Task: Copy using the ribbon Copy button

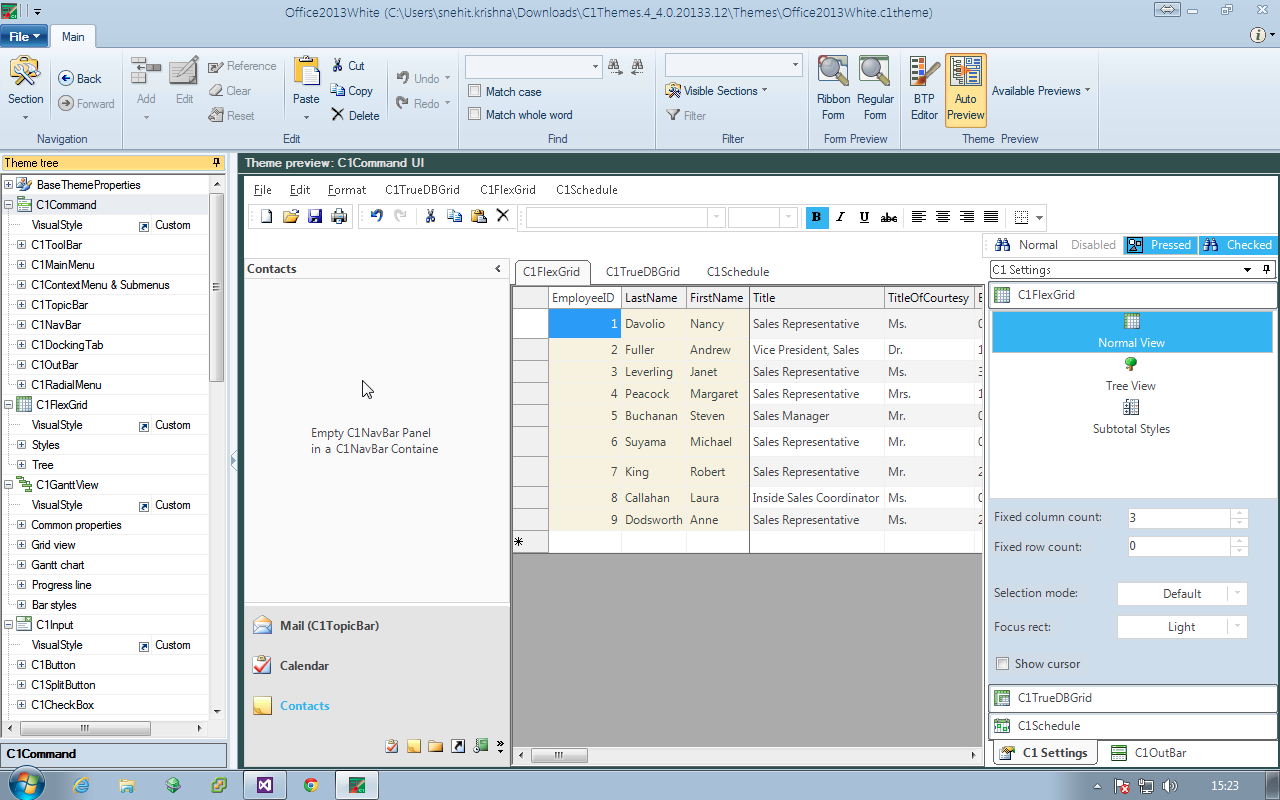Action: [352, 91]
